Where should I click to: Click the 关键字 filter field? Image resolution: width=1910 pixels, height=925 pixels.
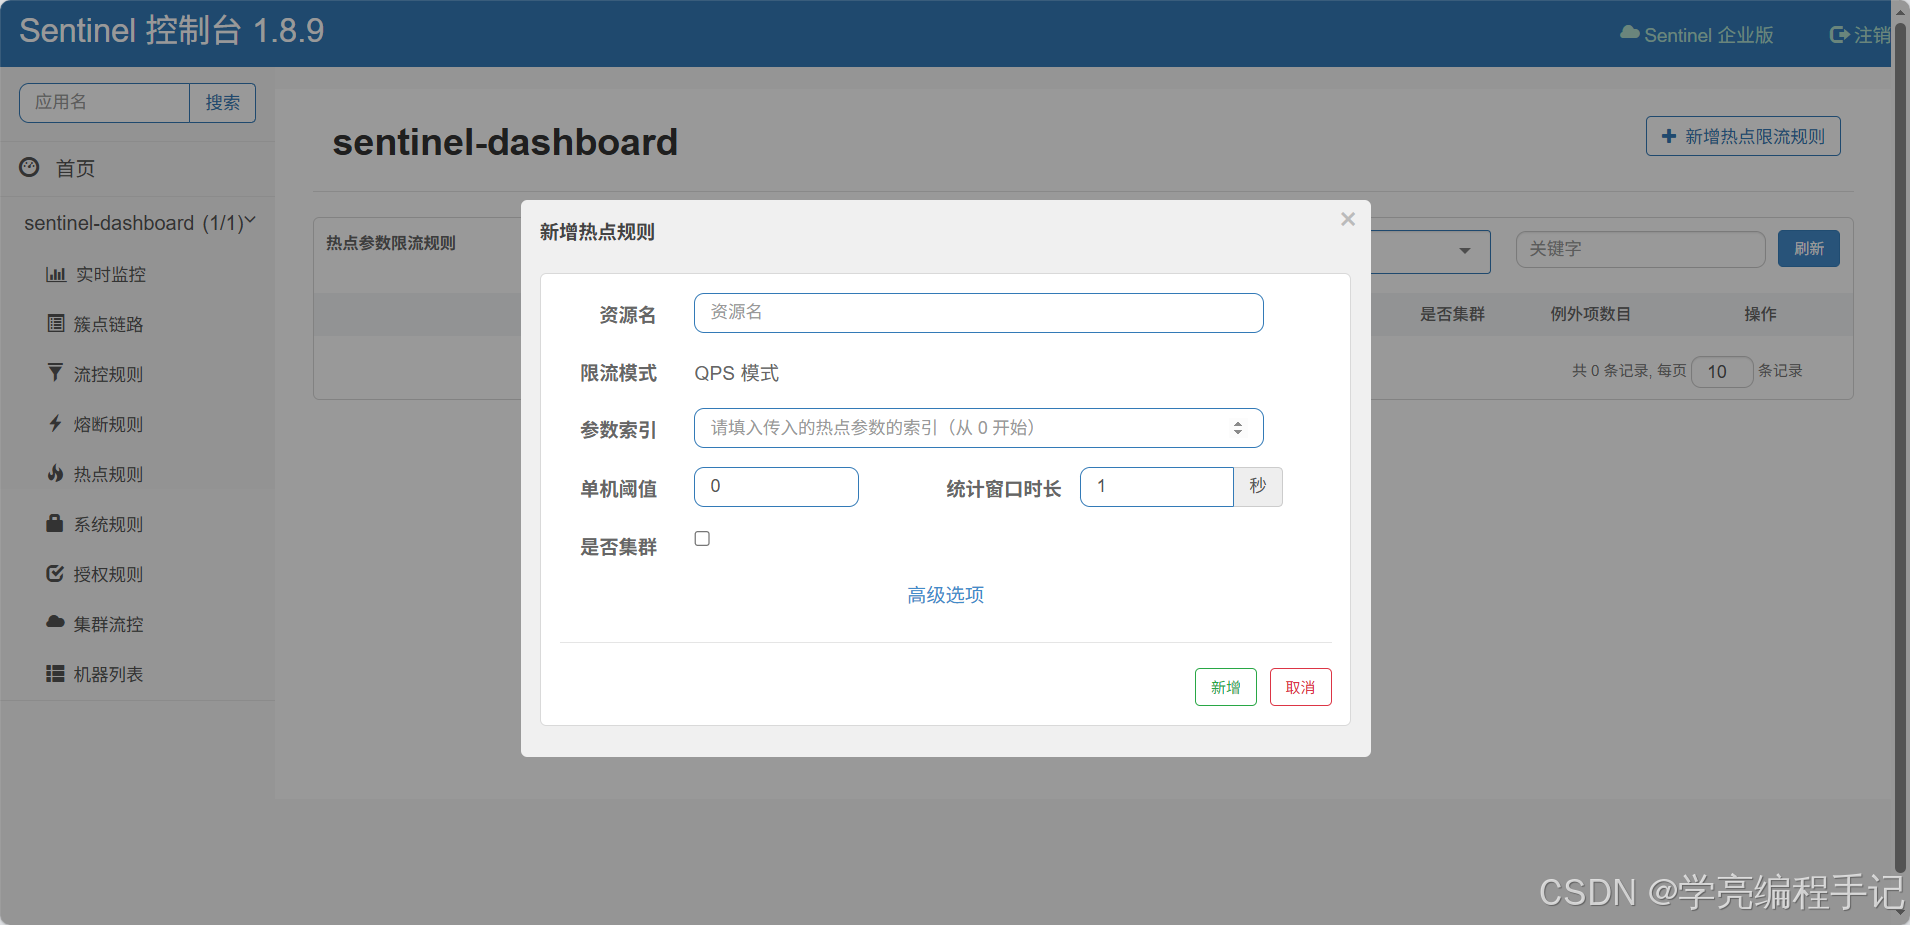pos(1640,249)
